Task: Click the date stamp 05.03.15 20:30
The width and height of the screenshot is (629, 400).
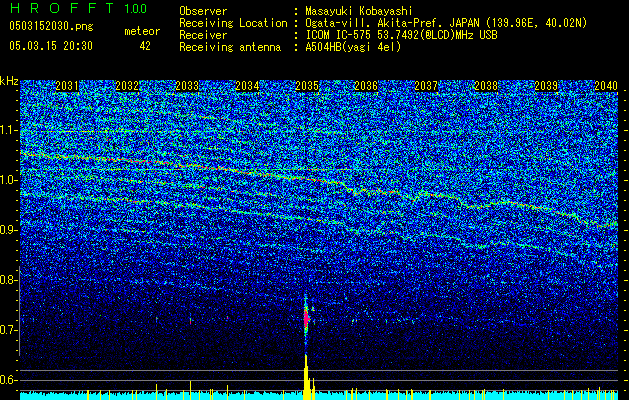Action: pos(51,46)
